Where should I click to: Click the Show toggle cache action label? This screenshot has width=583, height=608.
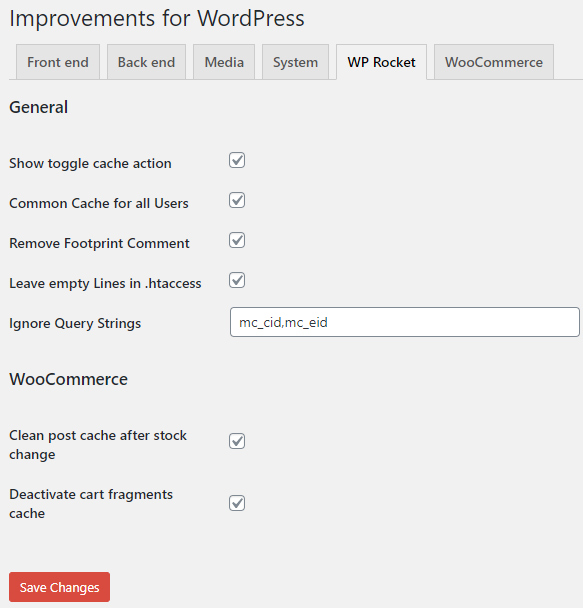click(90, 163)
